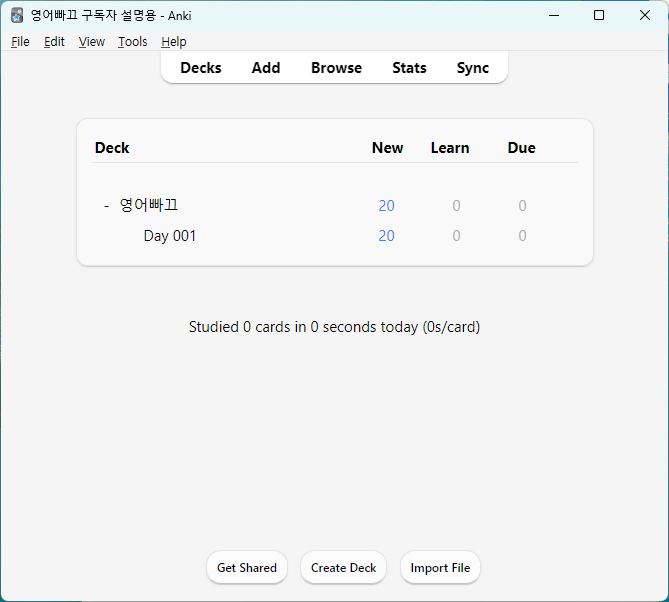Viewport: 669px width, 602px height.
Task: Minimize the Anki window
Action: pos(554,16)
